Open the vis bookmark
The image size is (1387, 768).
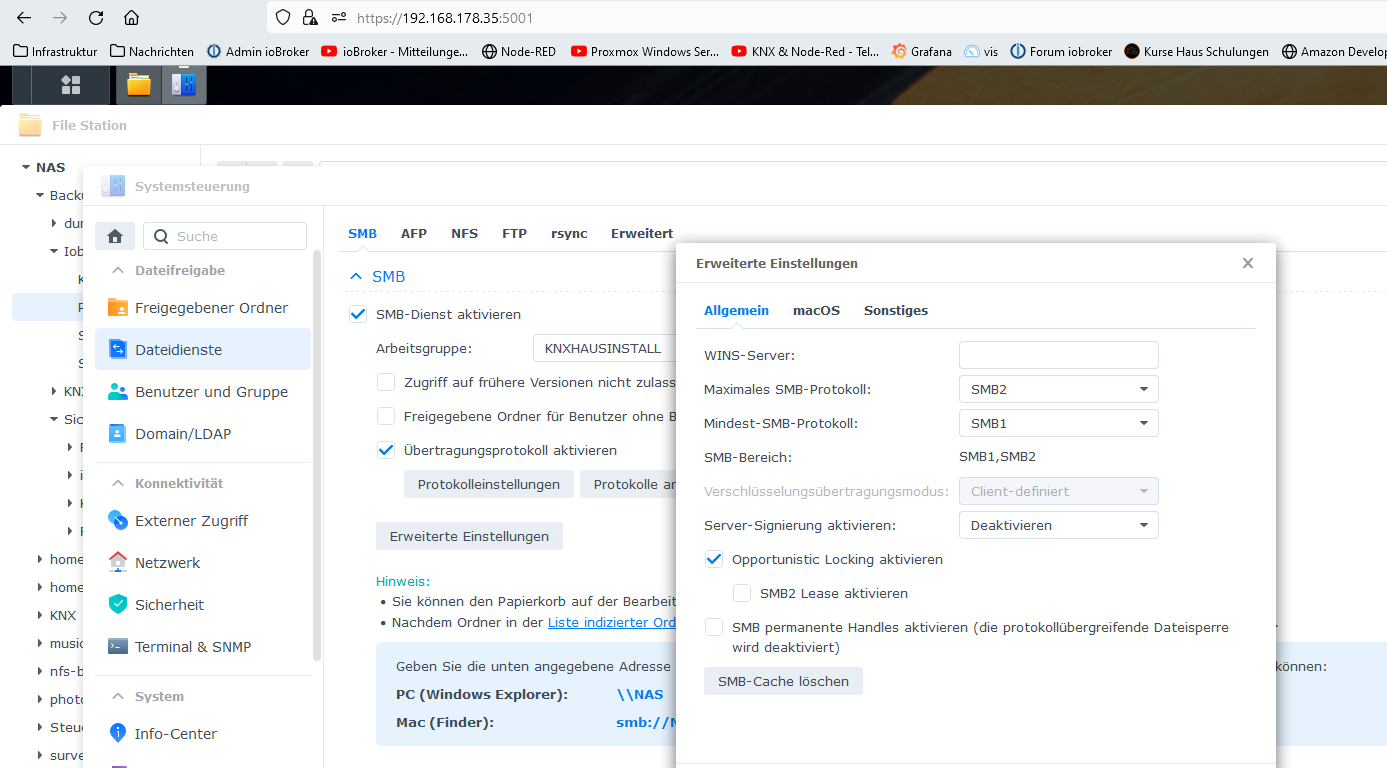(x=981, y=51)
